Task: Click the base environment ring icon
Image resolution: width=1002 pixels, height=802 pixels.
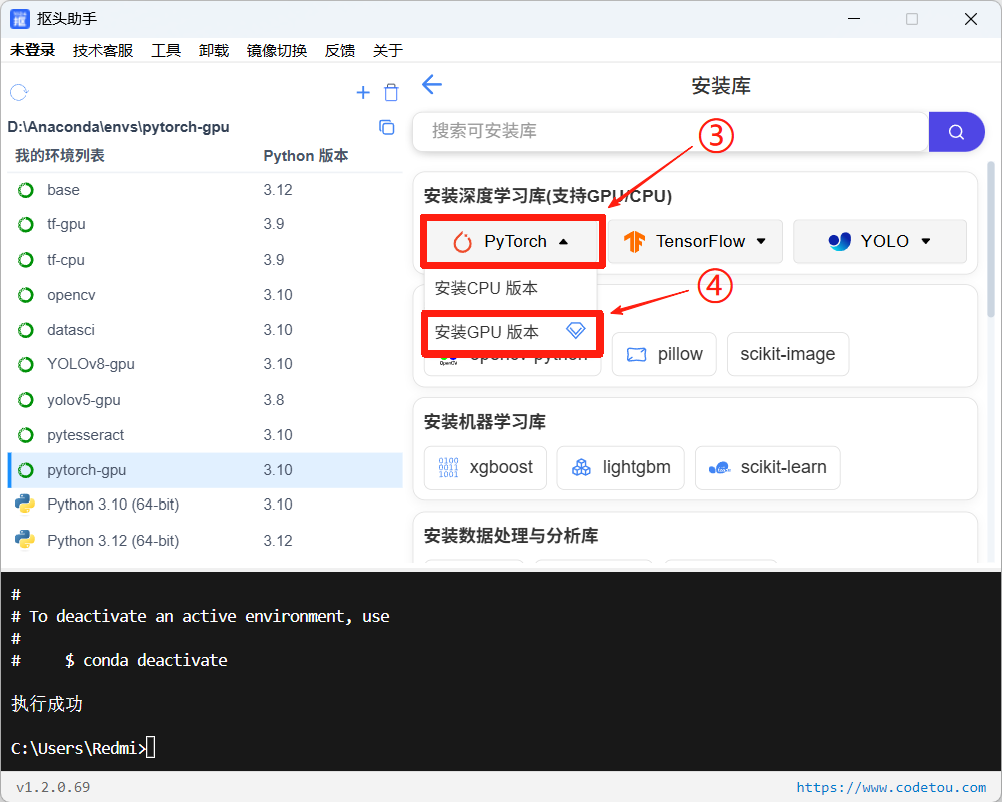Action: coord(26,190)
